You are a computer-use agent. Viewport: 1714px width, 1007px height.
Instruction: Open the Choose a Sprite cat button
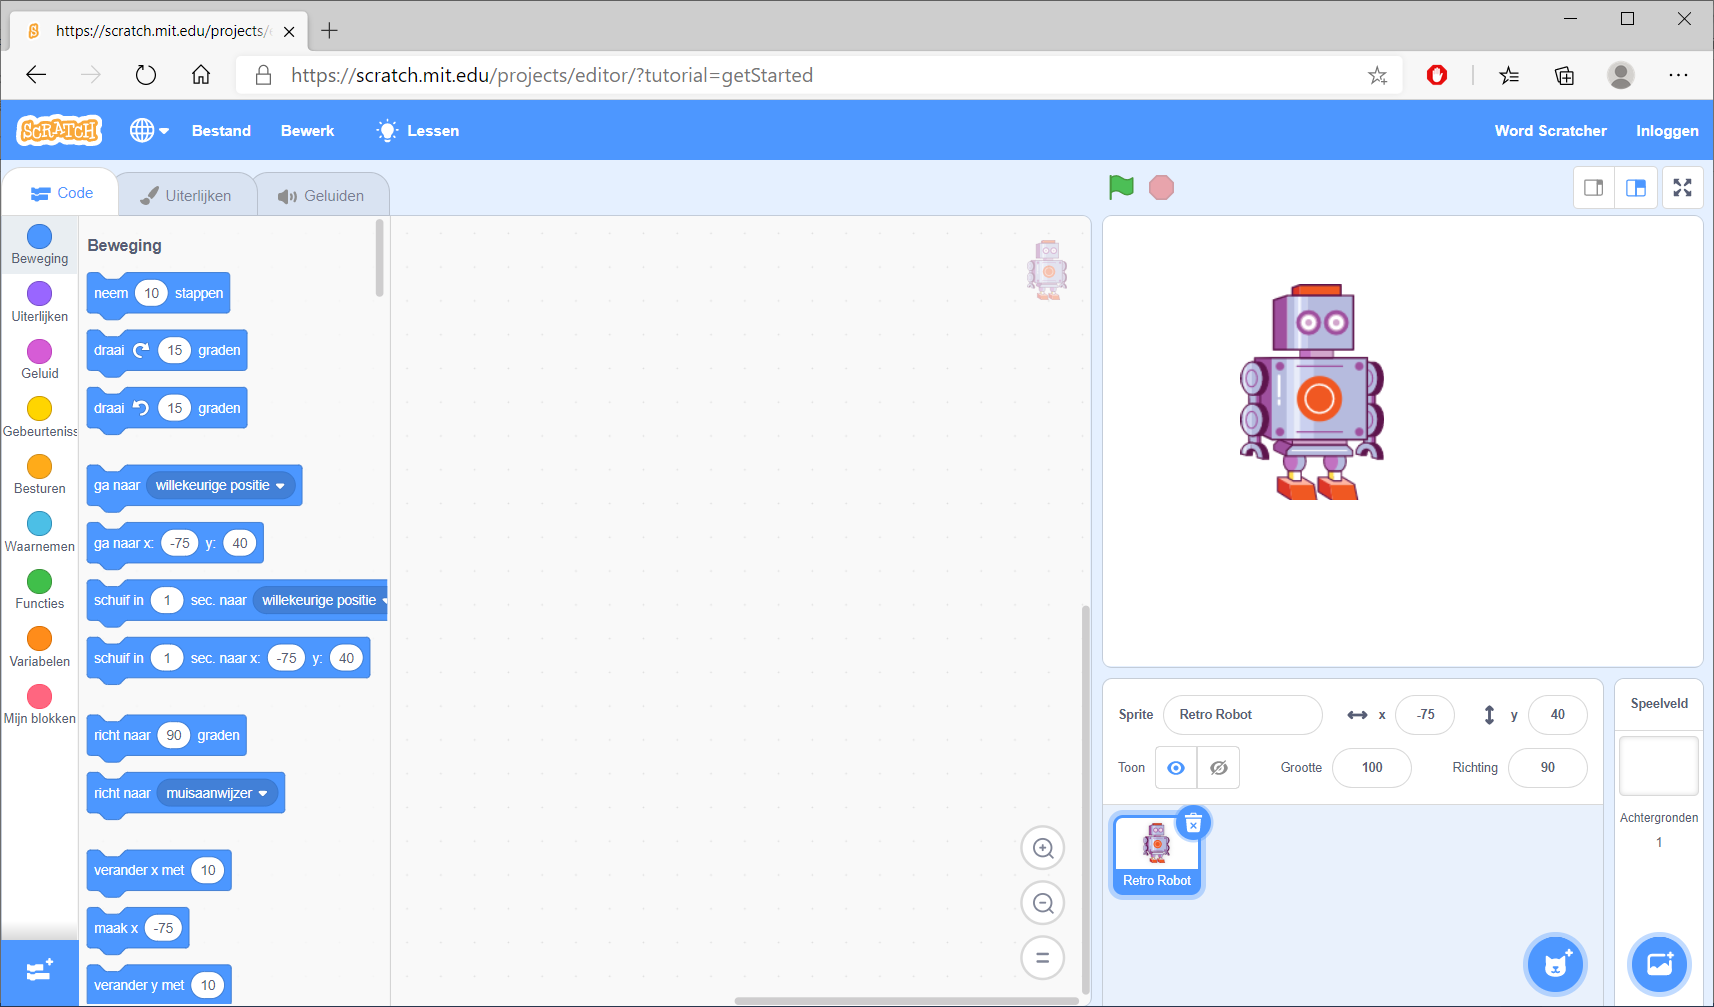coord(1556,964)
